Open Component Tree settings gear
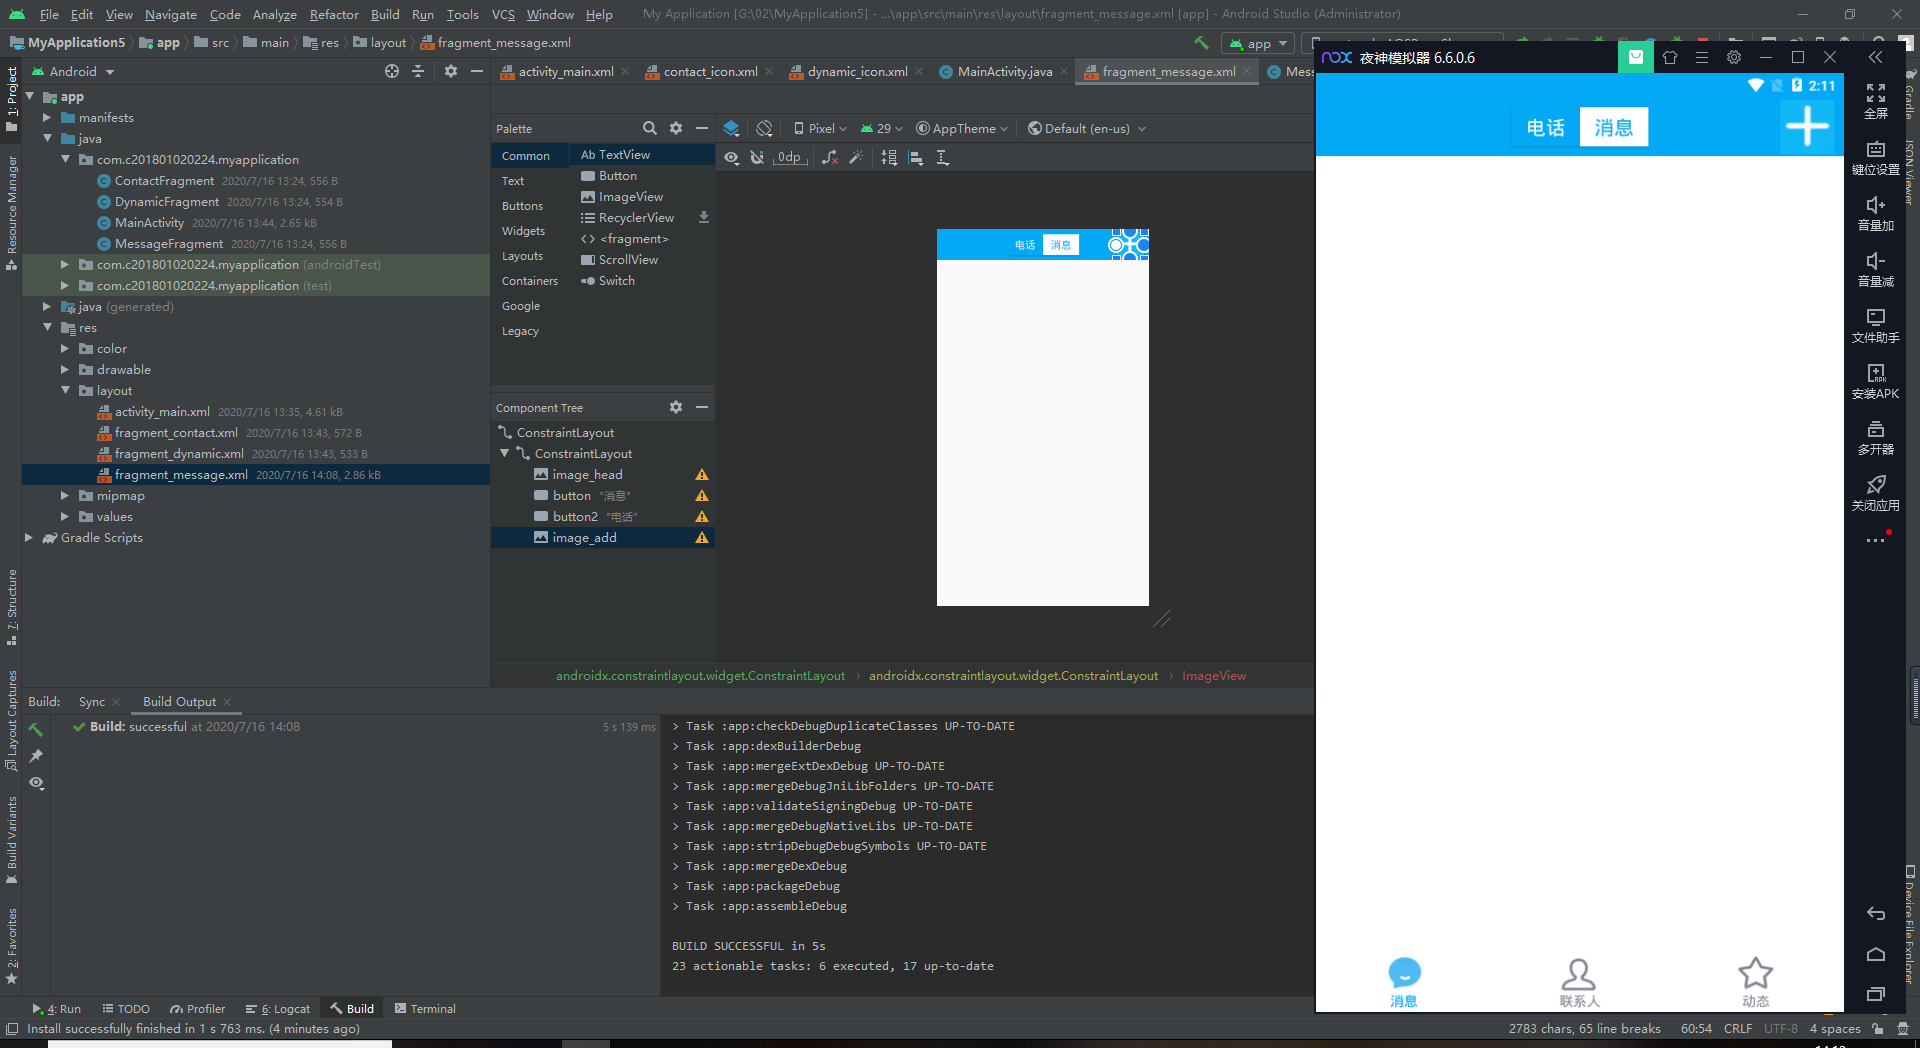The width and height of the screenshot is (1920, 1048). 676,407
